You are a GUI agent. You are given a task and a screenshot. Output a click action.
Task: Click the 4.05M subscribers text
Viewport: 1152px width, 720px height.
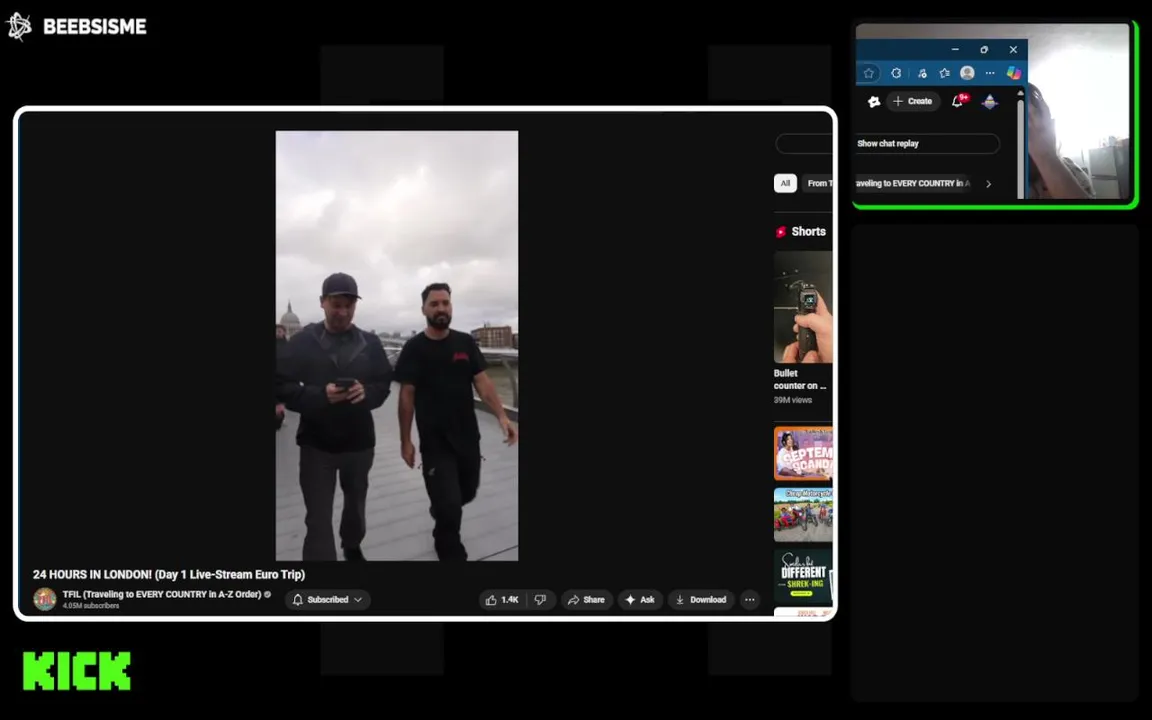(90, 606)
